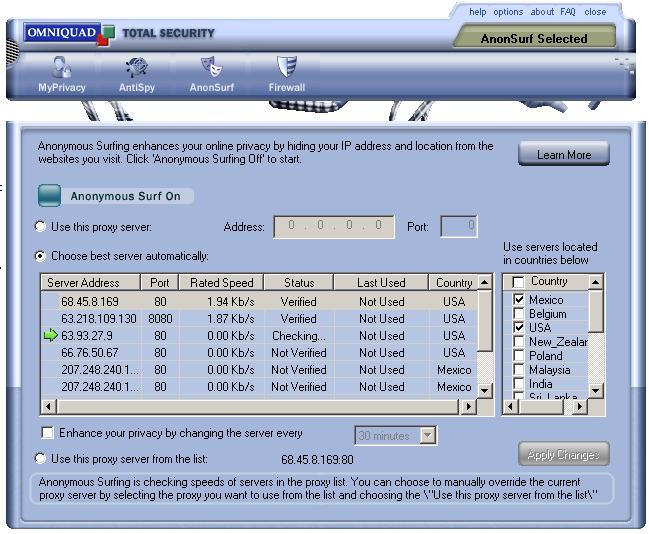Viewport: 649px width, 534px height.
Task: Uncheck the Mexico country checkbox
Action: pyautogui.click(x=519, y=299)
